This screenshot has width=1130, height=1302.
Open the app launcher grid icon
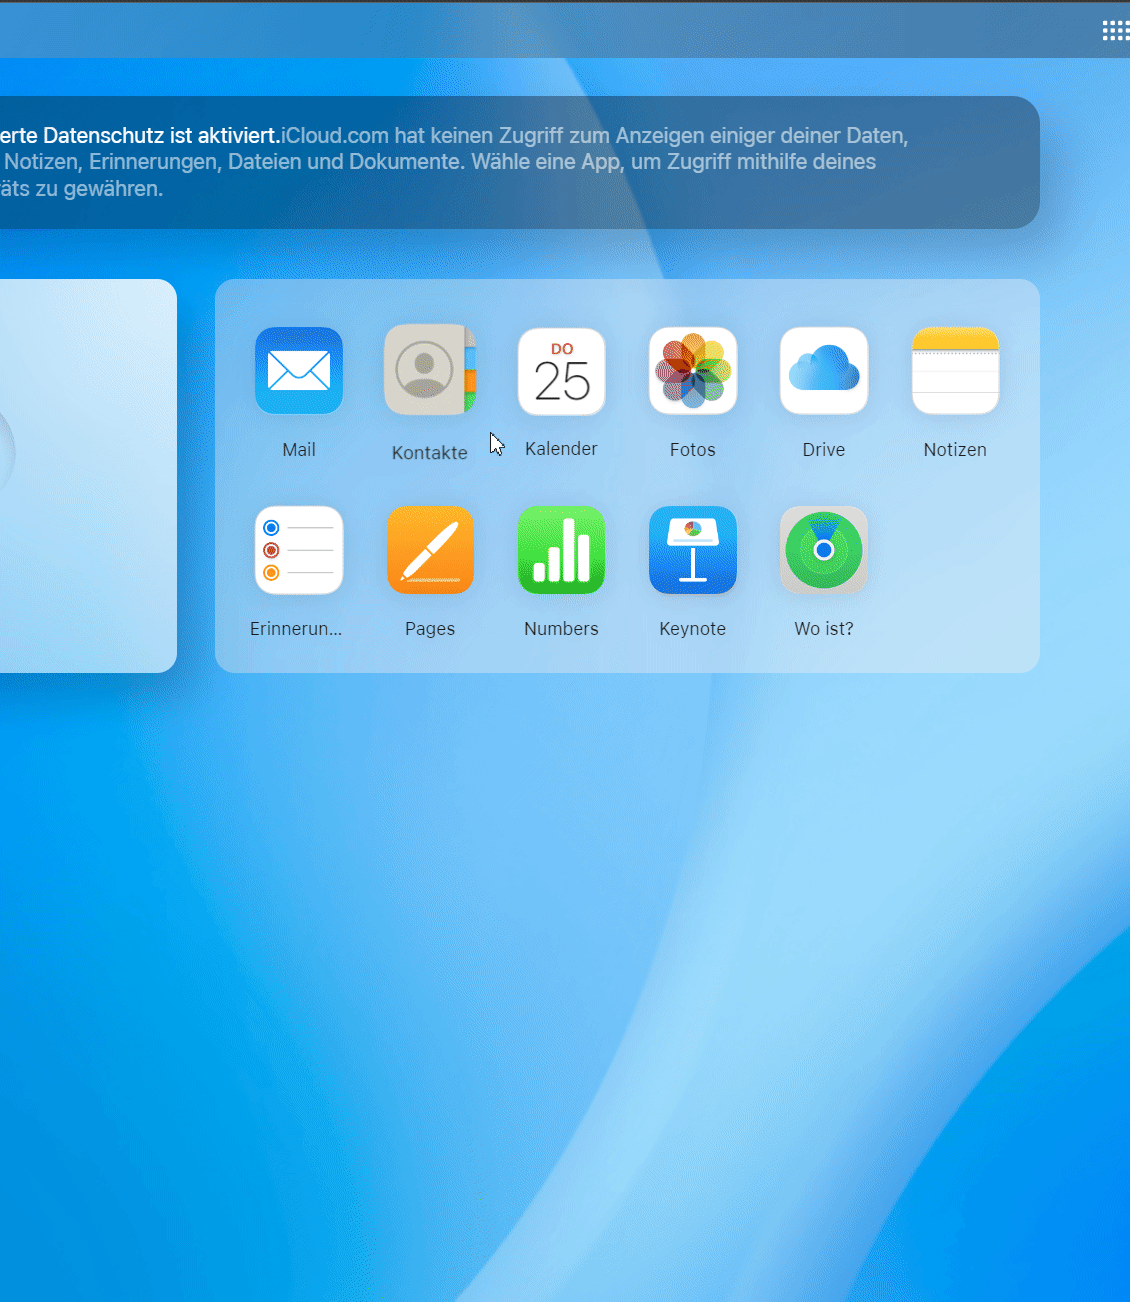[x=1115, y=31]
